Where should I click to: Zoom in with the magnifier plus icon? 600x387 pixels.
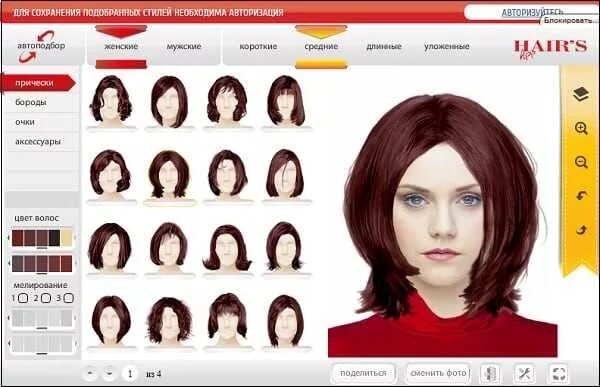tap(581, 128)
